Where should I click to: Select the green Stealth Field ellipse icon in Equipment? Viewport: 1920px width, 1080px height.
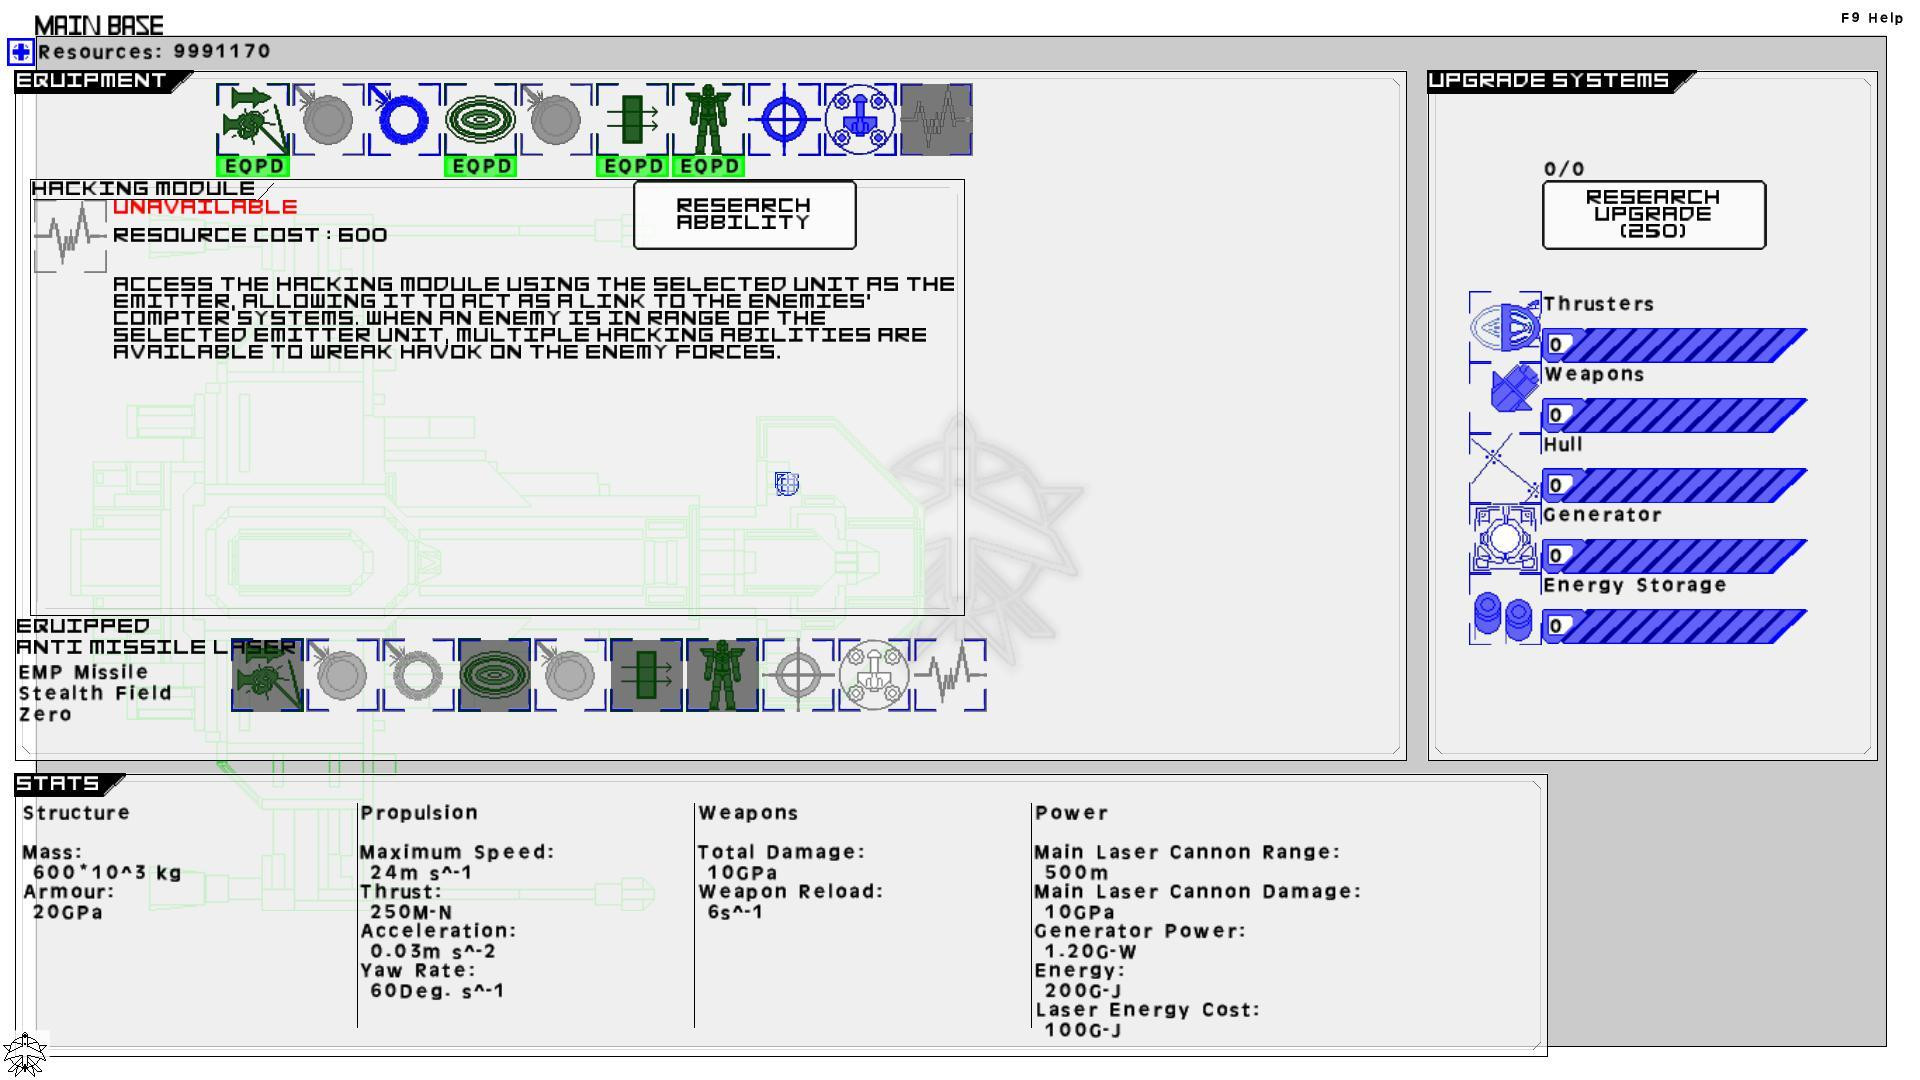click(481, 120)
